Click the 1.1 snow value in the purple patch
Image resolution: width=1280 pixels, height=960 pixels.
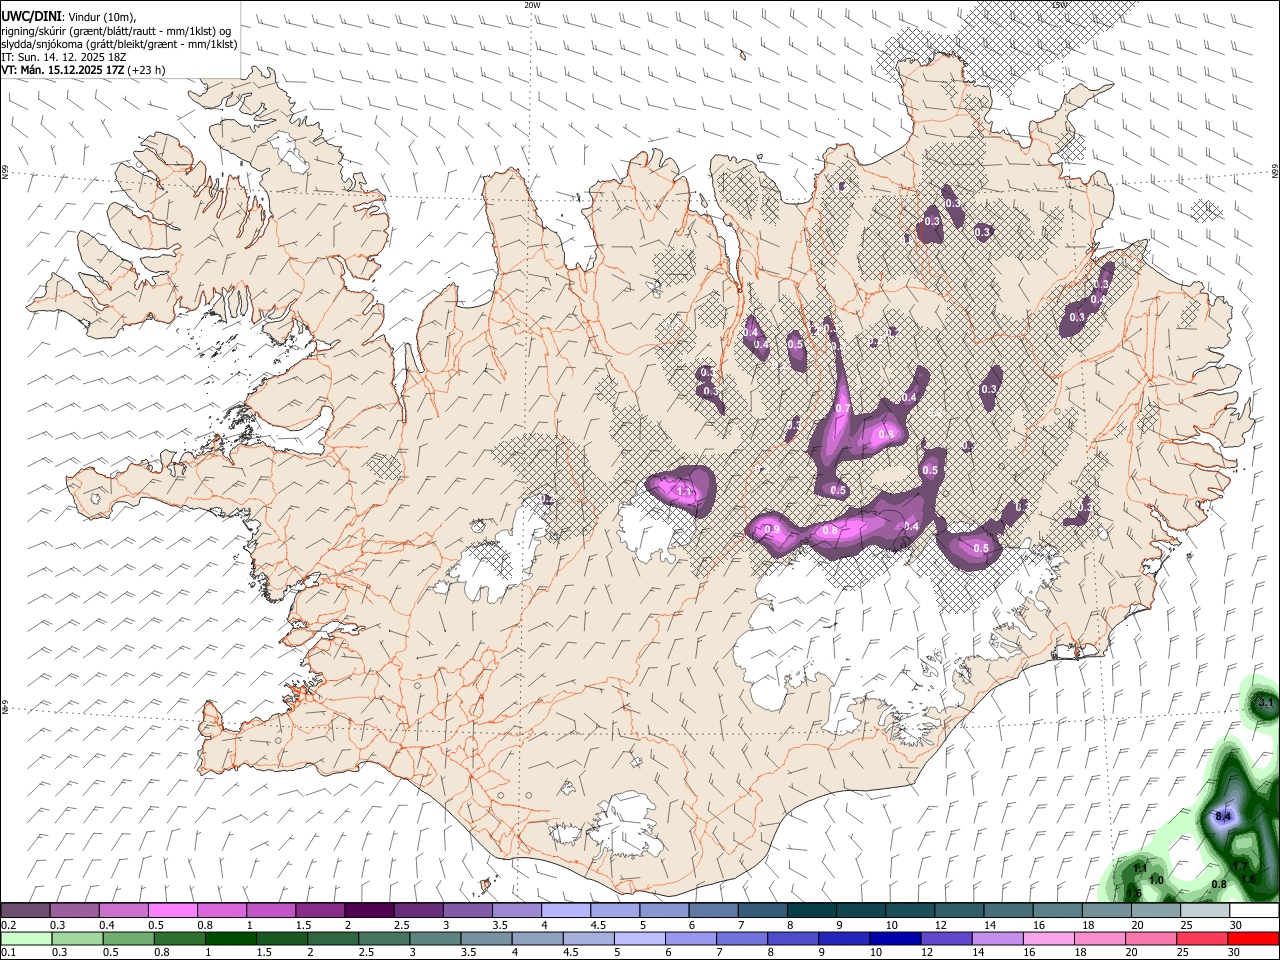tap(684, 491)
